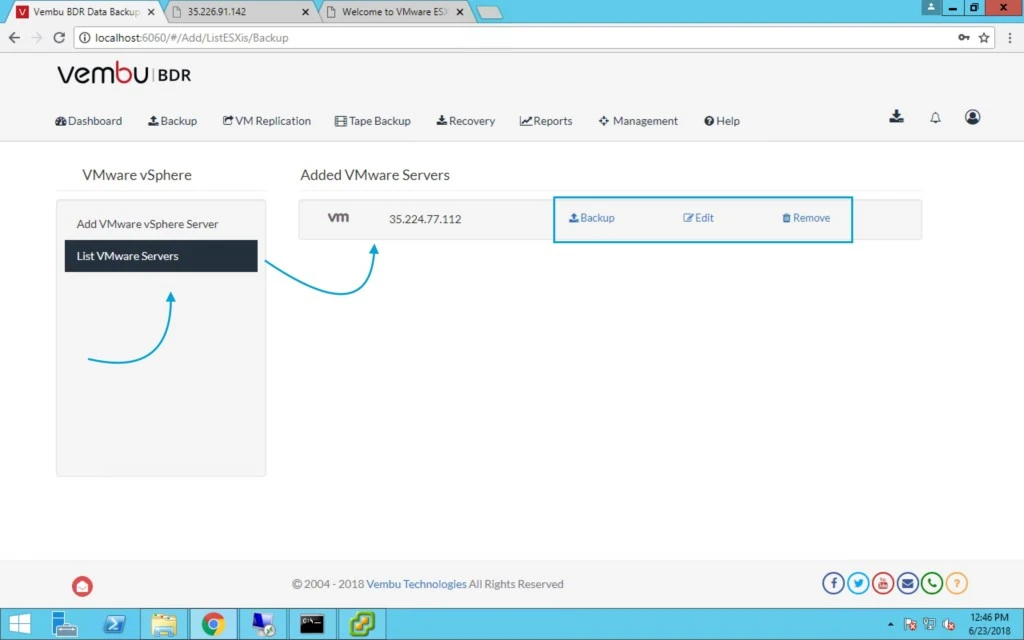Click the red chat bubble icon
This screenshot has width=1024, height=640.
point(82,586)
